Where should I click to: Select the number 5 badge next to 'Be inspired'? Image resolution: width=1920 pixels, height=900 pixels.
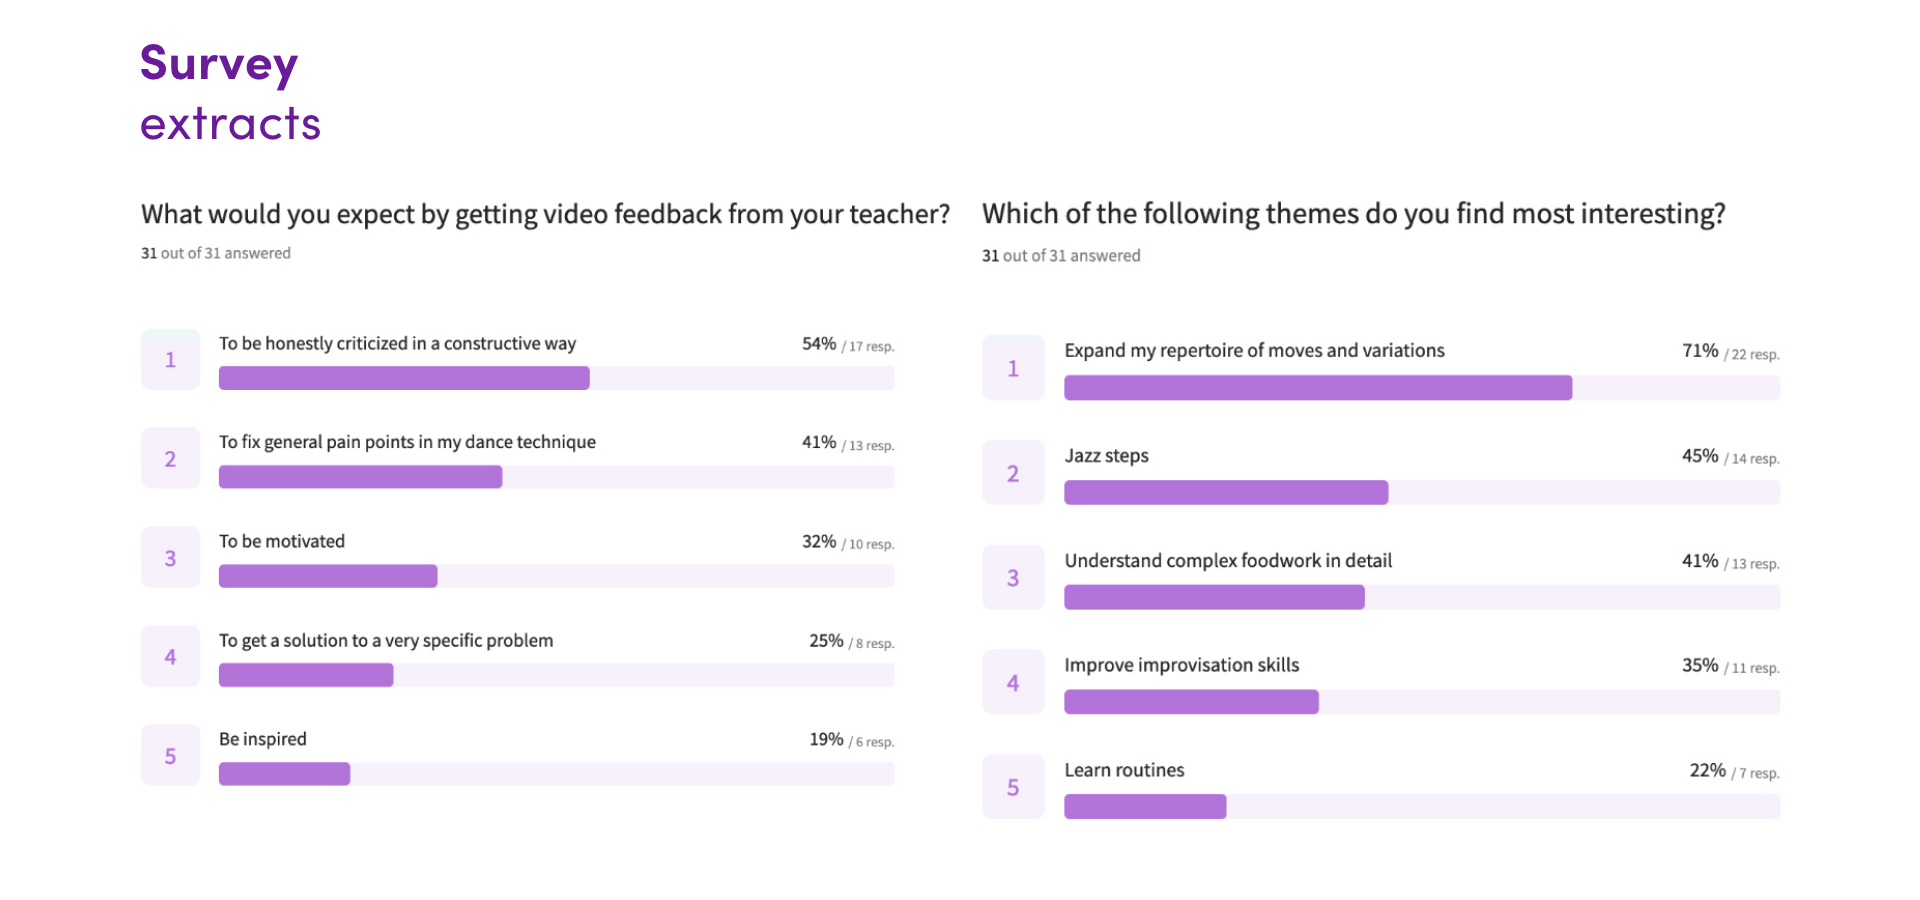(170, 756)
